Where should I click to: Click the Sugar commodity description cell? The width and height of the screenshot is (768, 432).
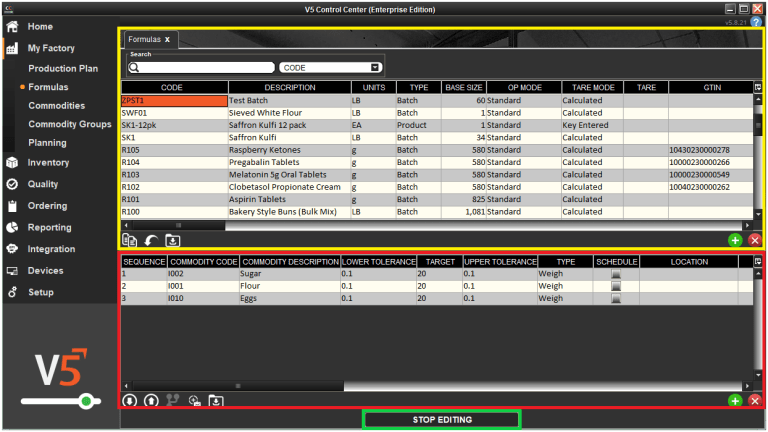(x=289, y=274)
